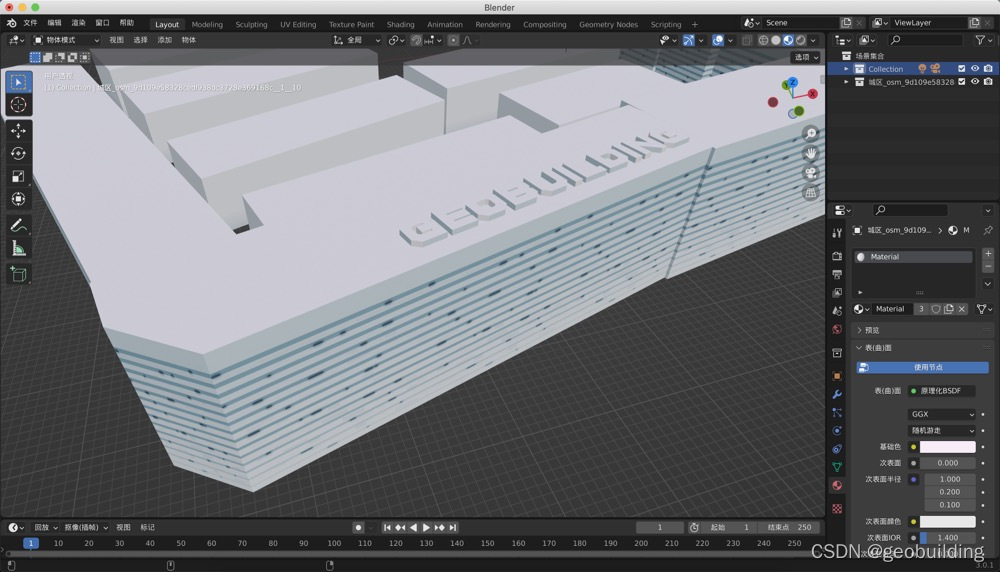Open the 物体模式 mode dropdown
Viewport: 1000px width, 572px height.
[x=66, y=40]
